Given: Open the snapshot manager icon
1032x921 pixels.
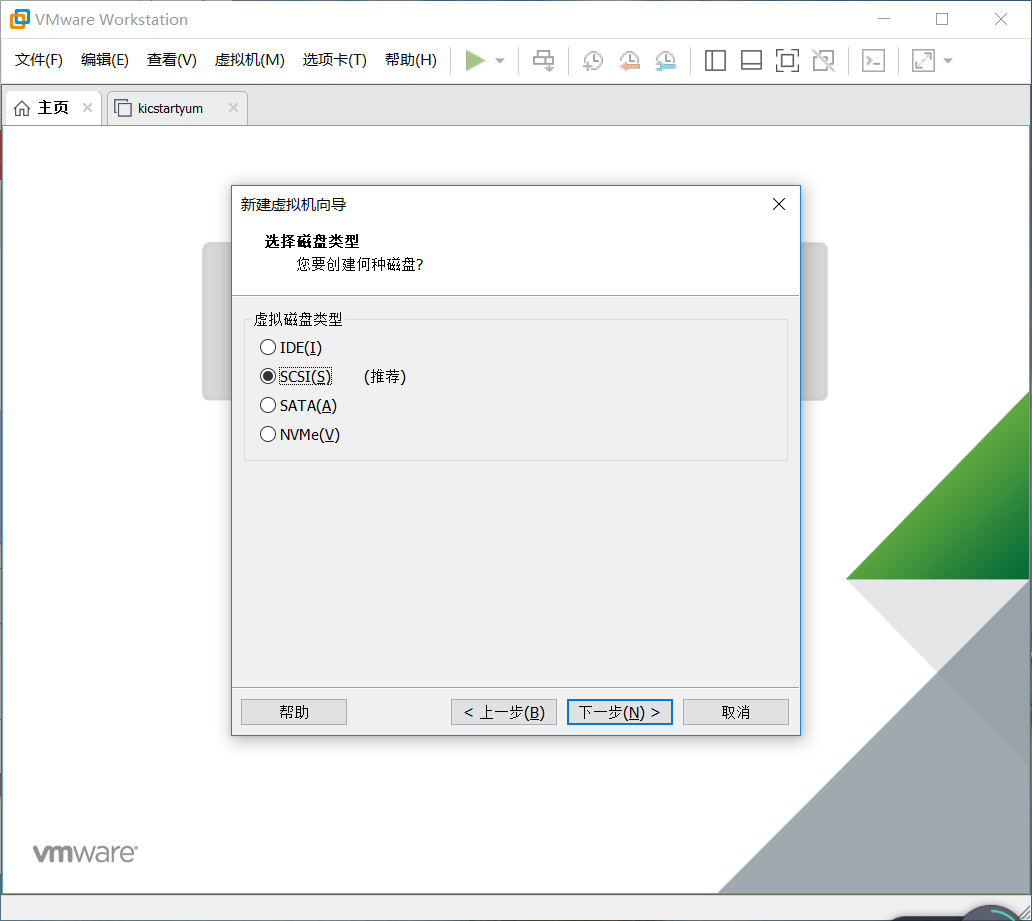Looking at the screenshot, I should (x=665, y=61).
